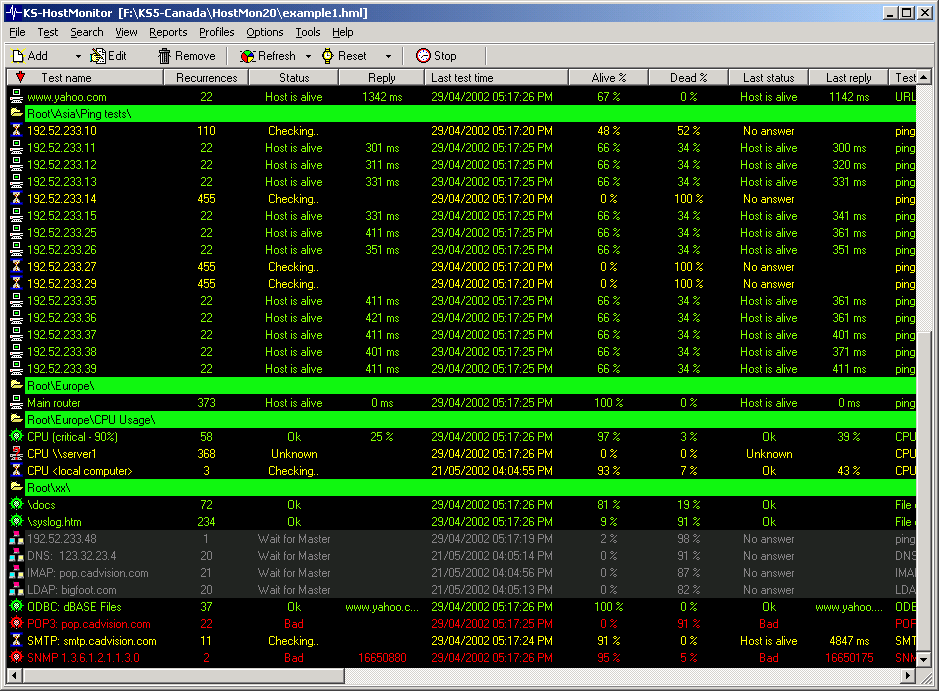This screenshot has height=691, width=939.
Task: Click the Remove trash can icon
Action: 165,56
